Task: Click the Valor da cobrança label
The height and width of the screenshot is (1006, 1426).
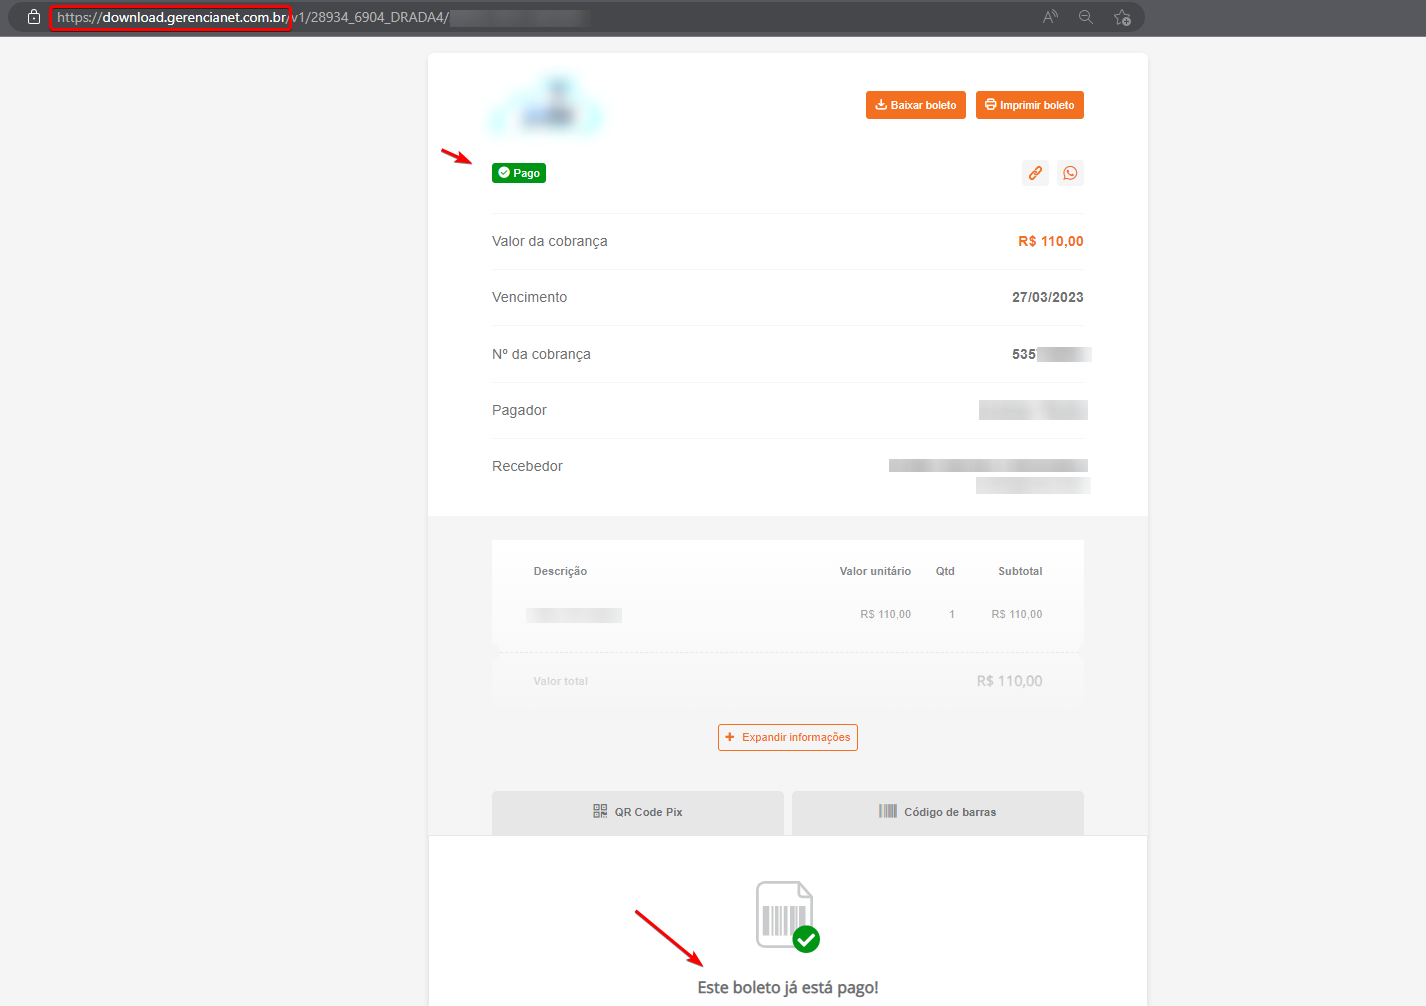Action: tap(550, 241)
